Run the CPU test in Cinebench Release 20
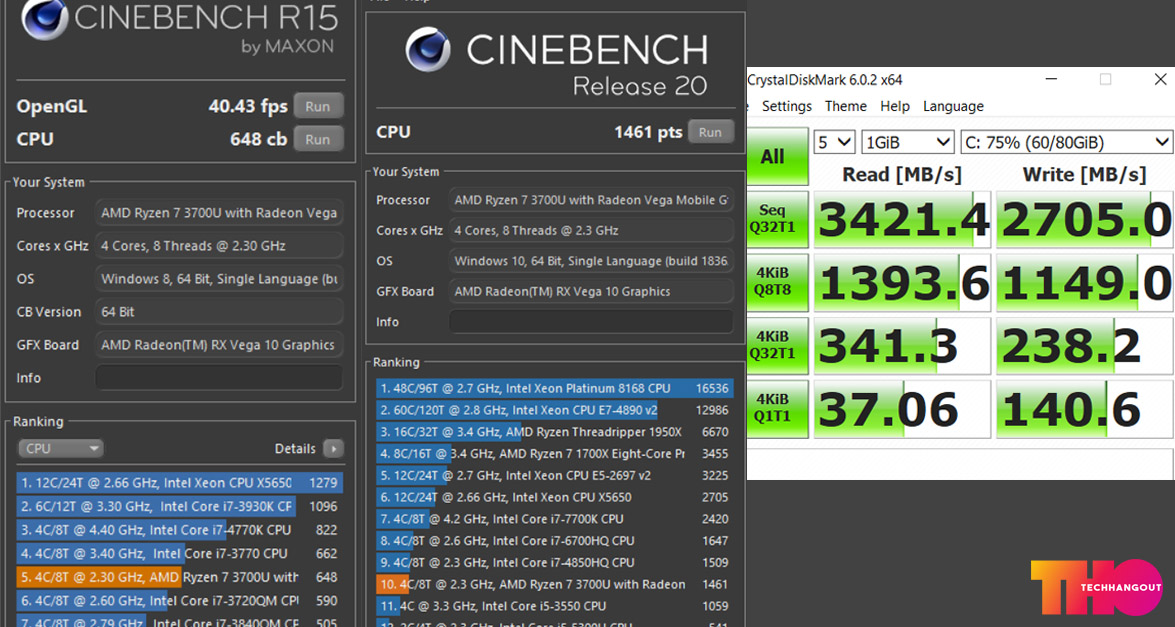The height and width of the screenshot is (627, 1175). pos(710,133)
